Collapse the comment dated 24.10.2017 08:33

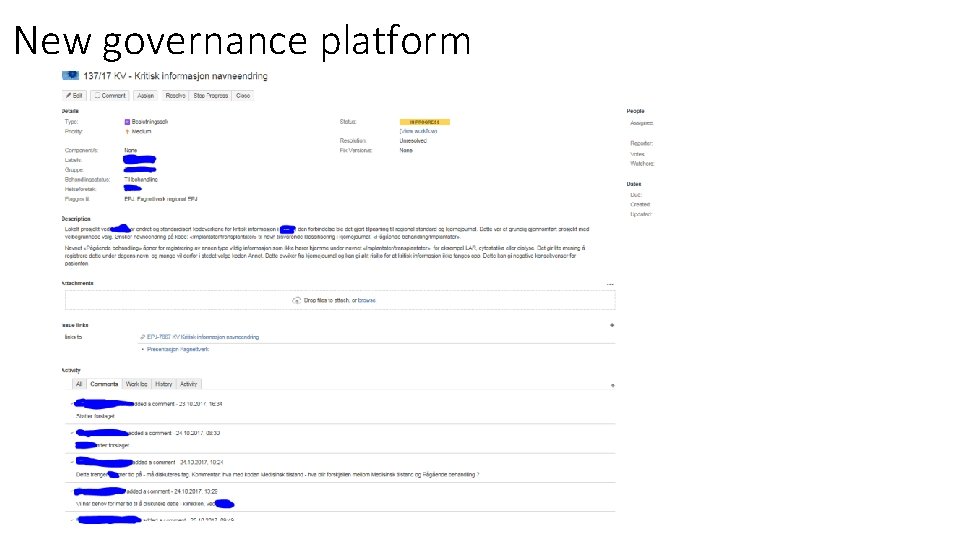[x=72, y=433]
